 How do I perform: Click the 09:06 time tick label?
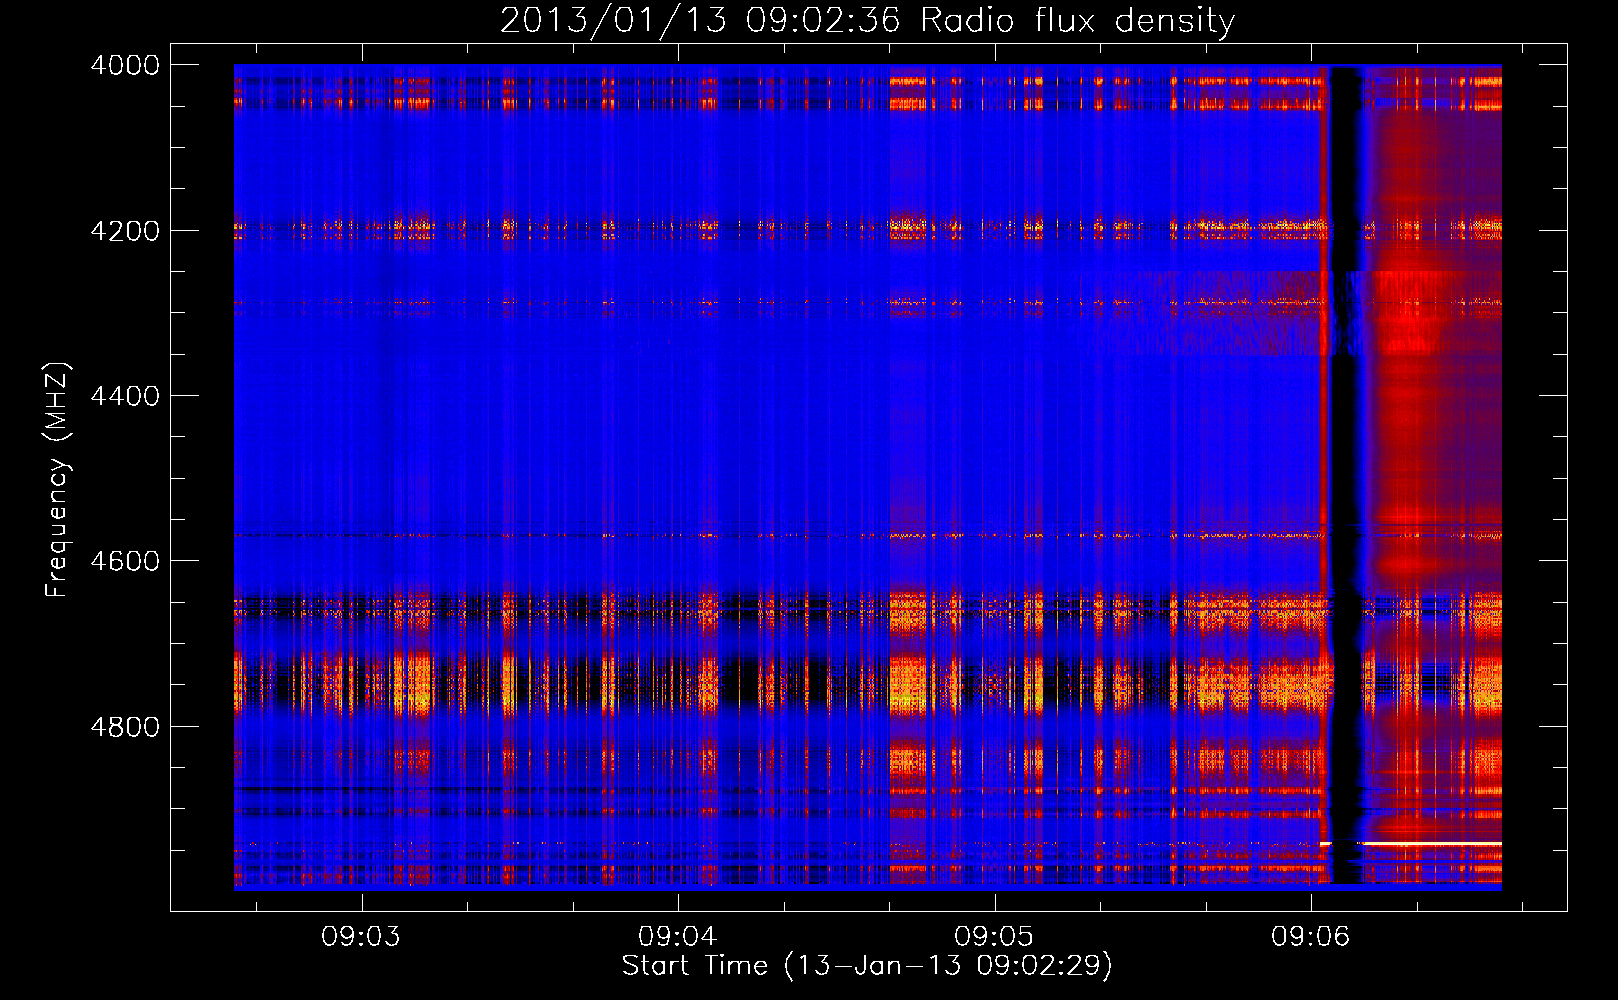coord(1311,936)
